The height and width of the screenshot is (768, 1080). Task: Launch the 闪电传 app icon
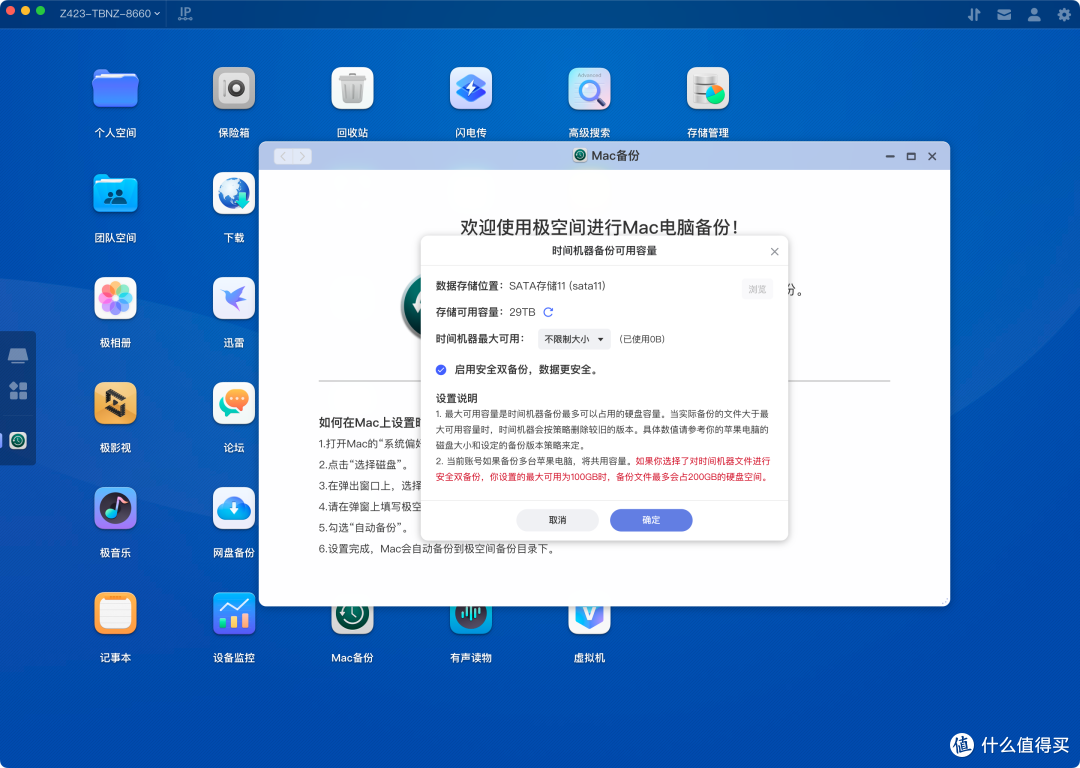(x=470, y=89)
